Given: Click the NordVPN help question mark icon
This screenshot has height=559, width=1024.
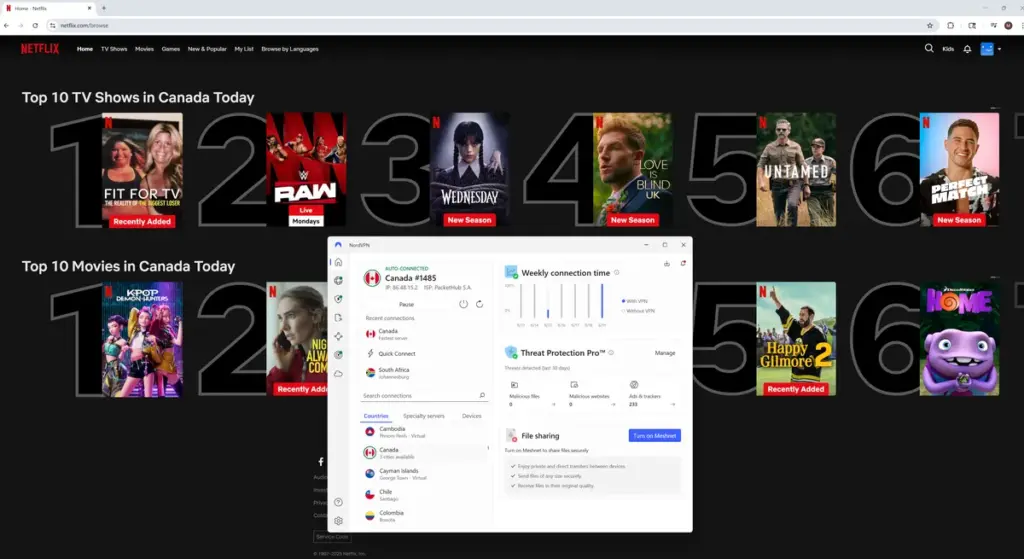Looking at the screenshot, I should pos(338,502).
